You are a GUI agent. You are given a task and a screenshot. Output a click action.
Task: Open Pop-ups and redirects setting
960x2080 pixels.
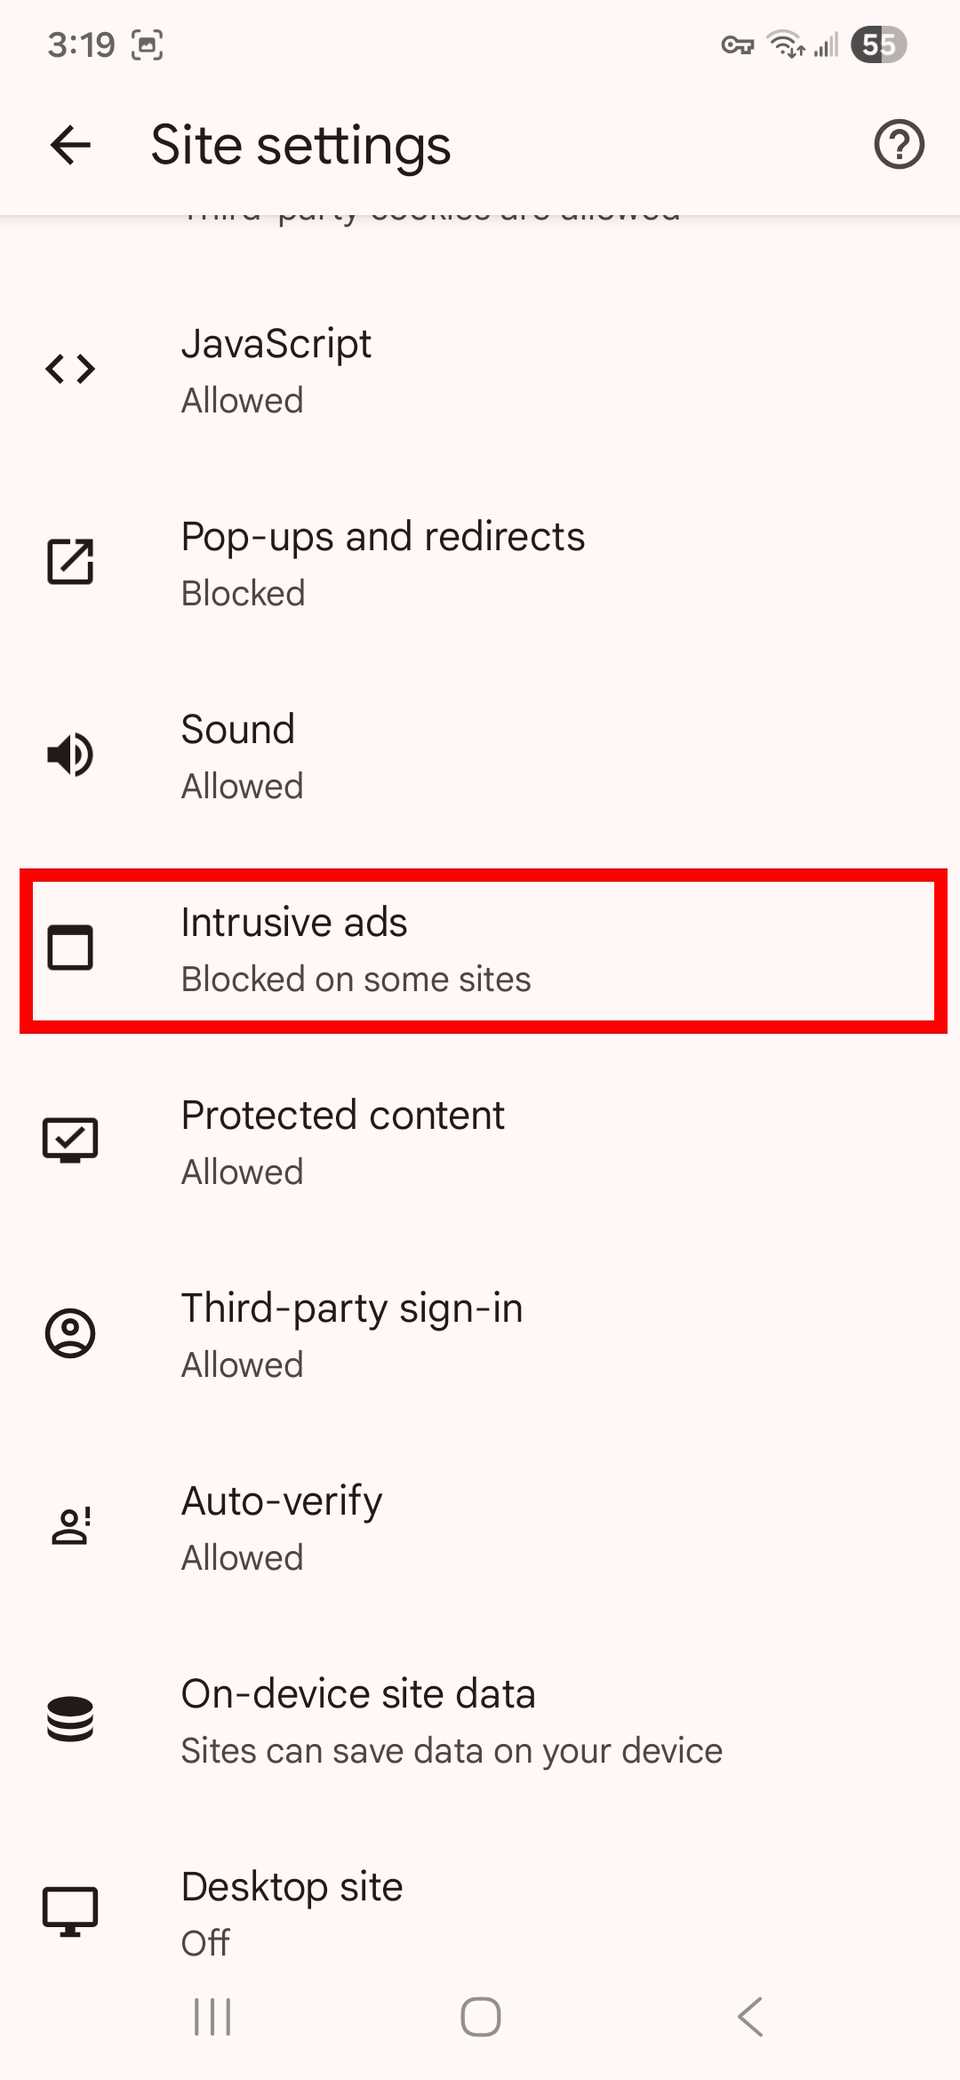coord(480,564)
